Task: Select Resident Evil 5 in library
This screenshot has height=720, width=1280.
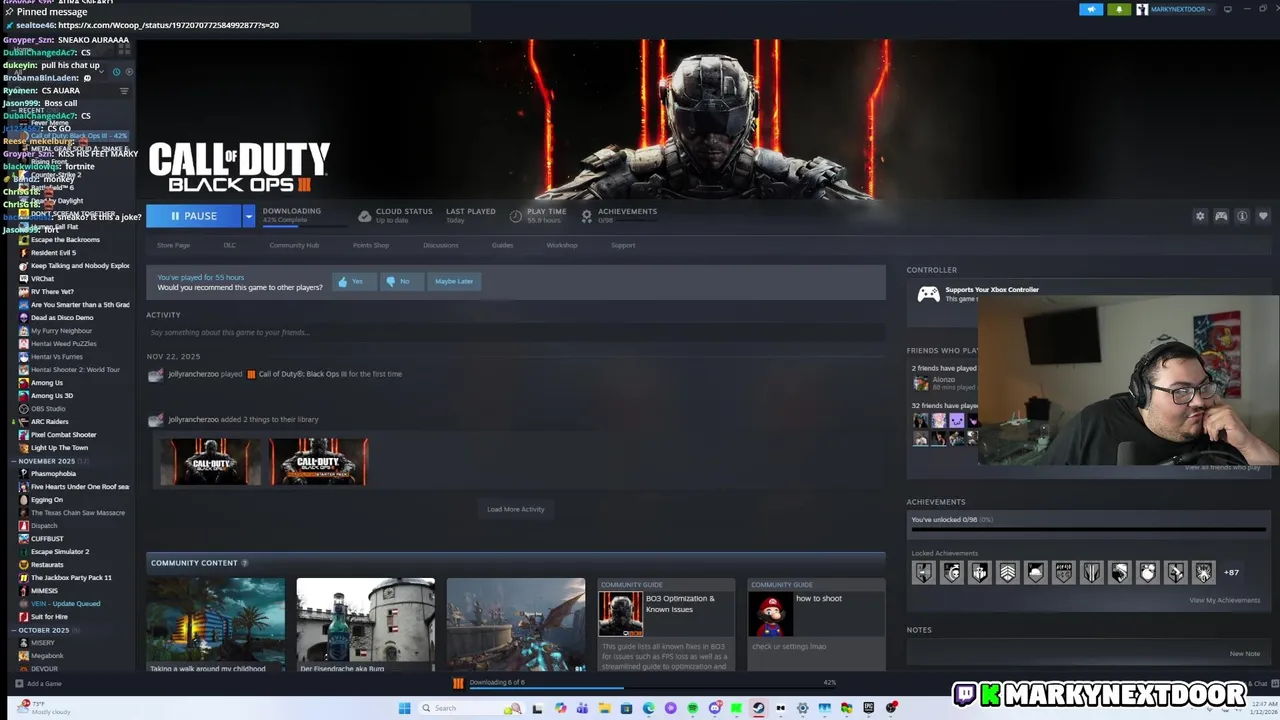Action: point(53,253)
